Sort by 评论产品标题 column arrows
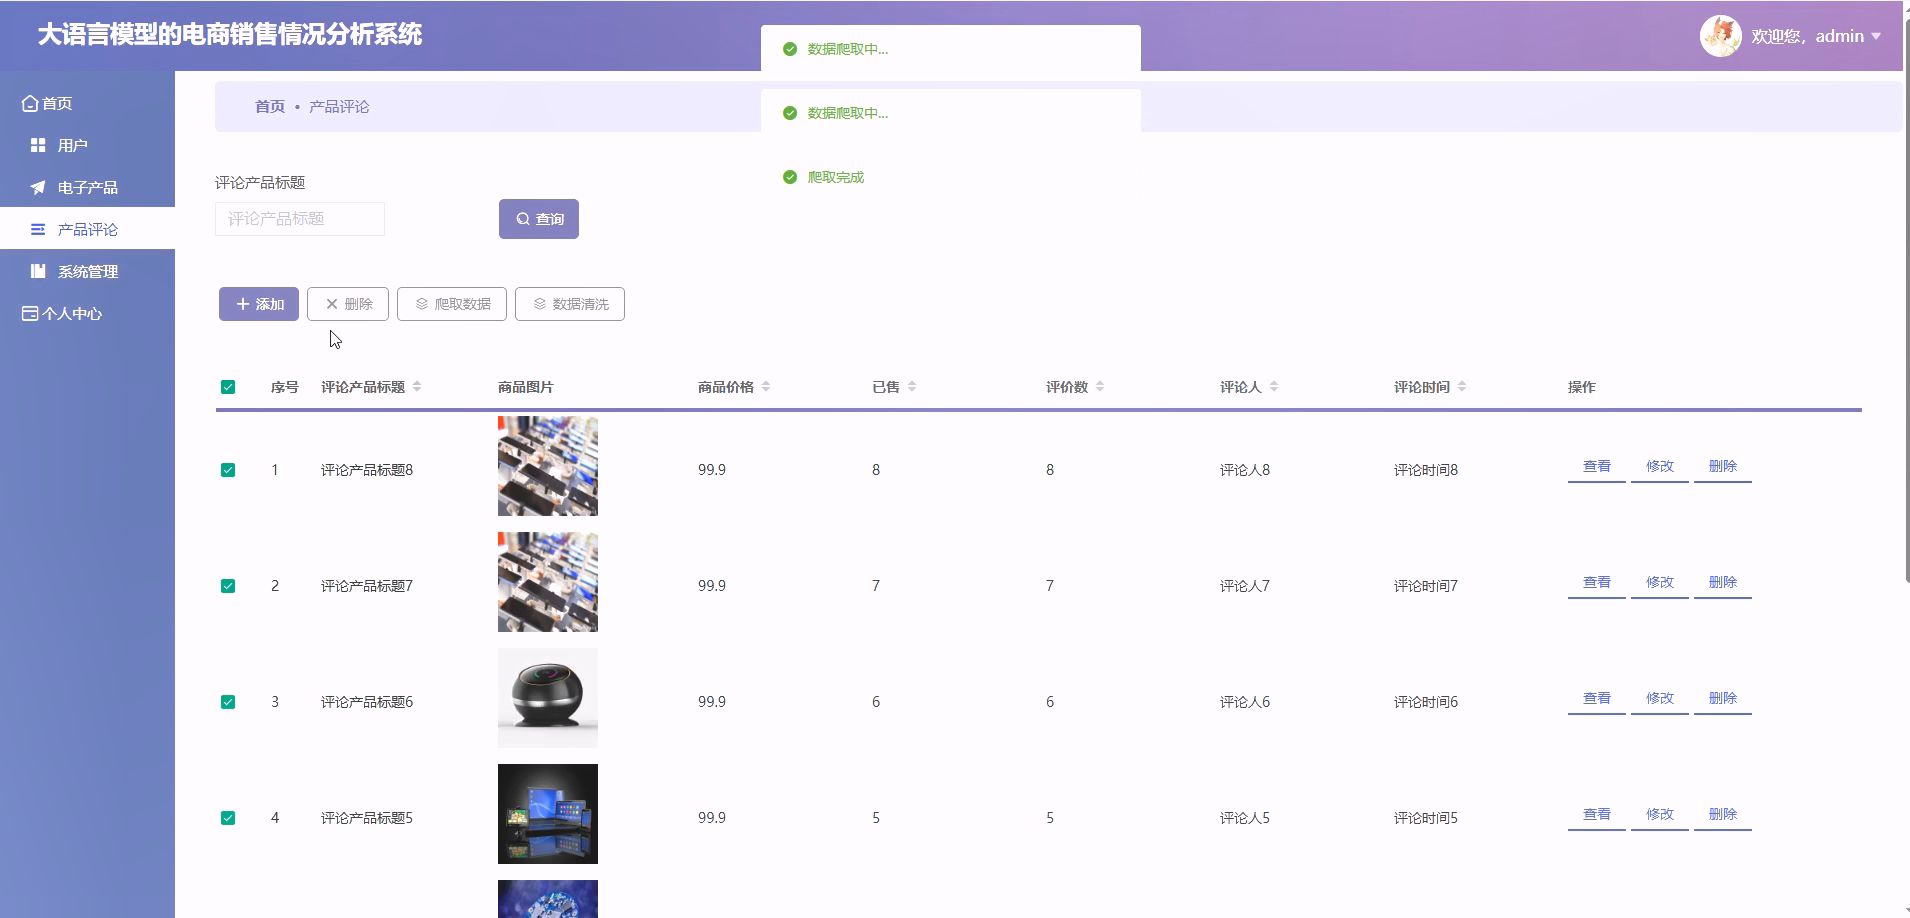Image resolution: width=1910 pixels, height=918 pixels. (x=417, y=387)
